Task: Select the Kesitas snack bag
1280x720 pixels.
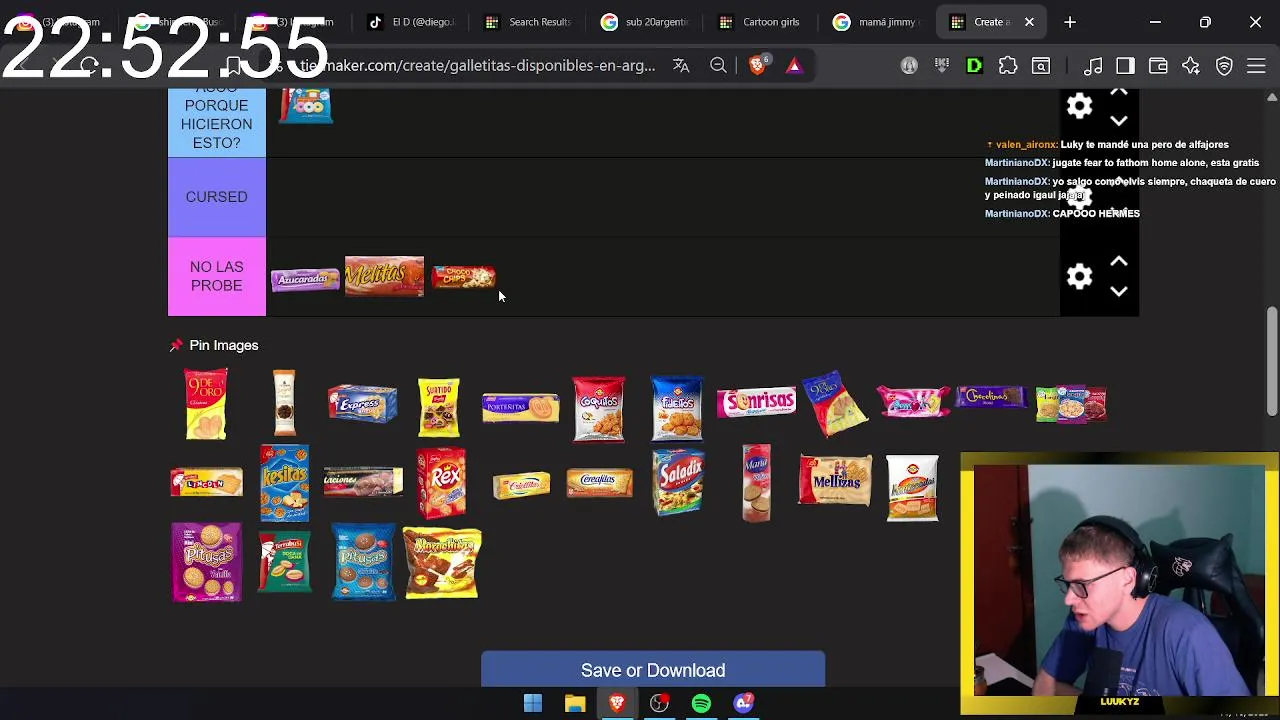Action: [285, 484]
